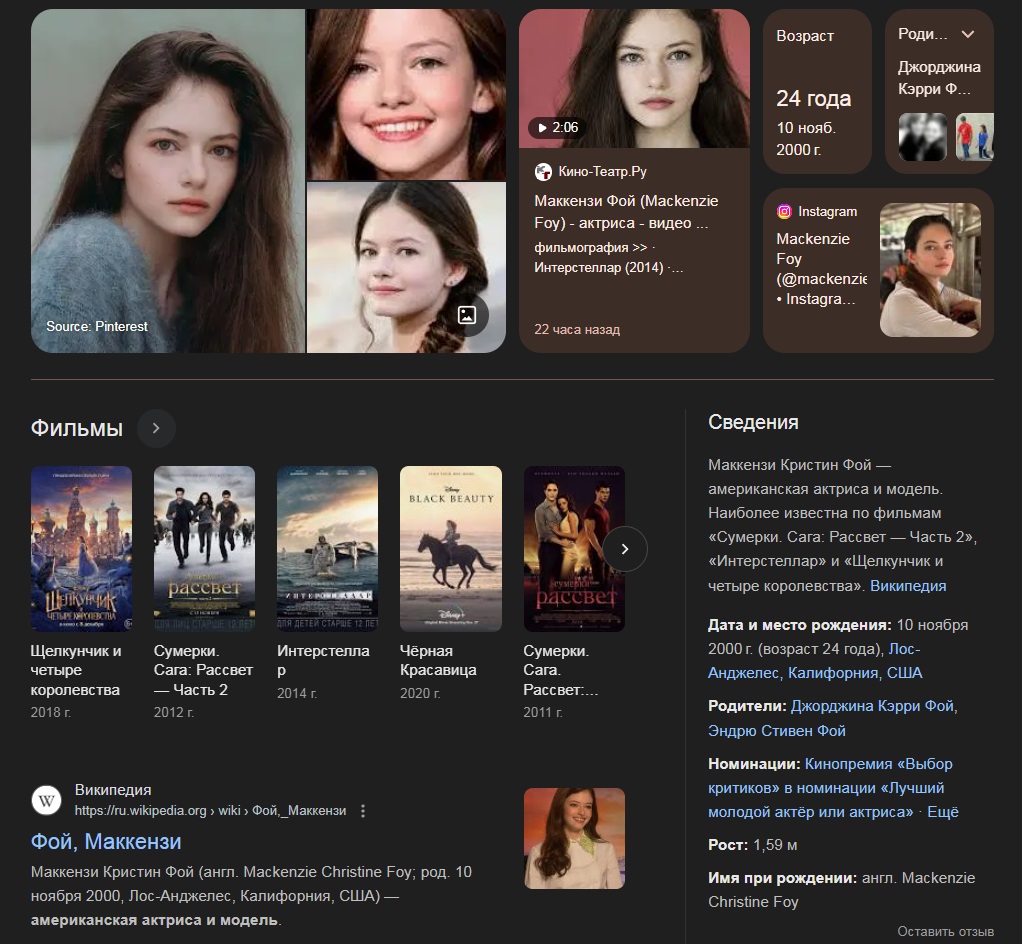Click the Джорджина Кэрри Ф… card name
The width and height of the screenshot is (1022, 944).
coord(939,78)
